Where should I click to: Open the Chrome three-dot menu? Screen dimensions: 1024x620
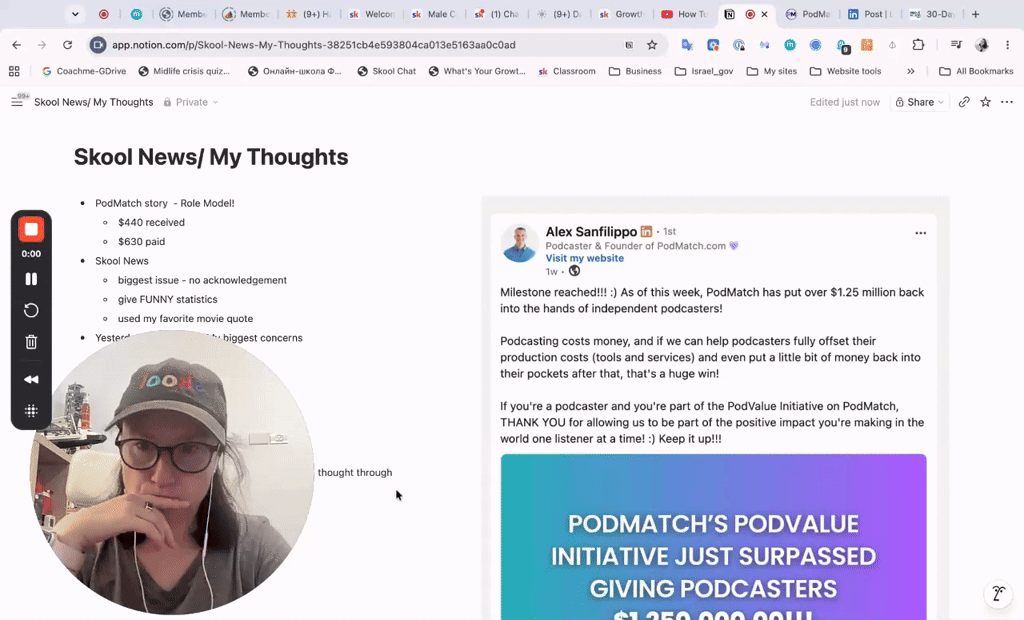coord(1008,45)
